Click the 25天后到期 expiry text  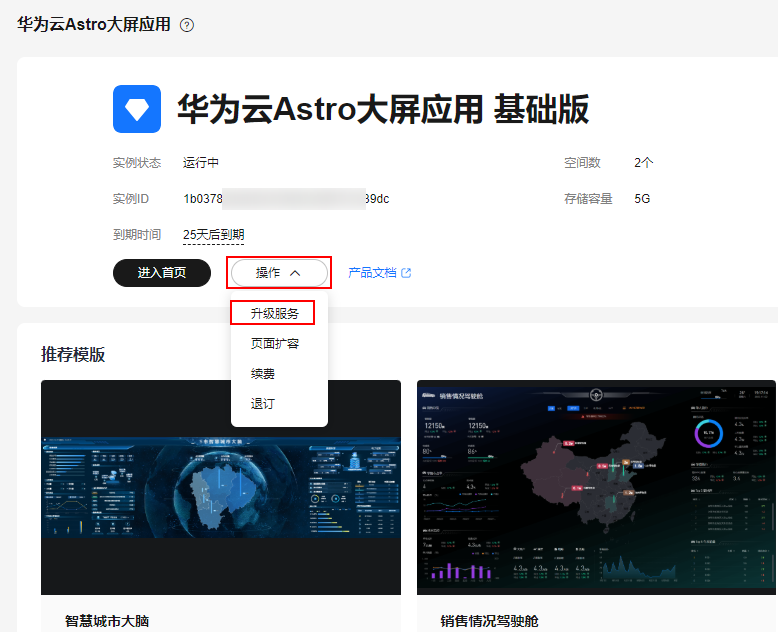tap(213, 234)
